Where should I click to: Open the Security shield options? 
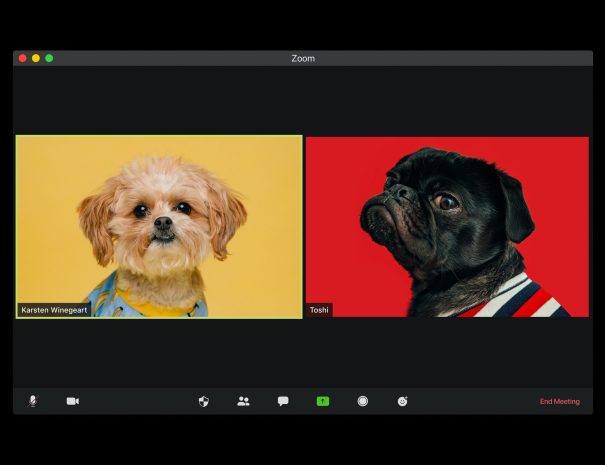(203, 401)
